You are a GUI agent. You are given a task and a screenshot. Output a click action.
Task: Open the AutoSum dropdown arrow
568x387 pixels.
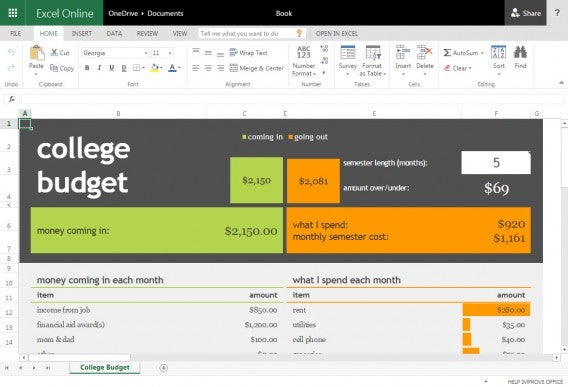(x=482, y=53)
